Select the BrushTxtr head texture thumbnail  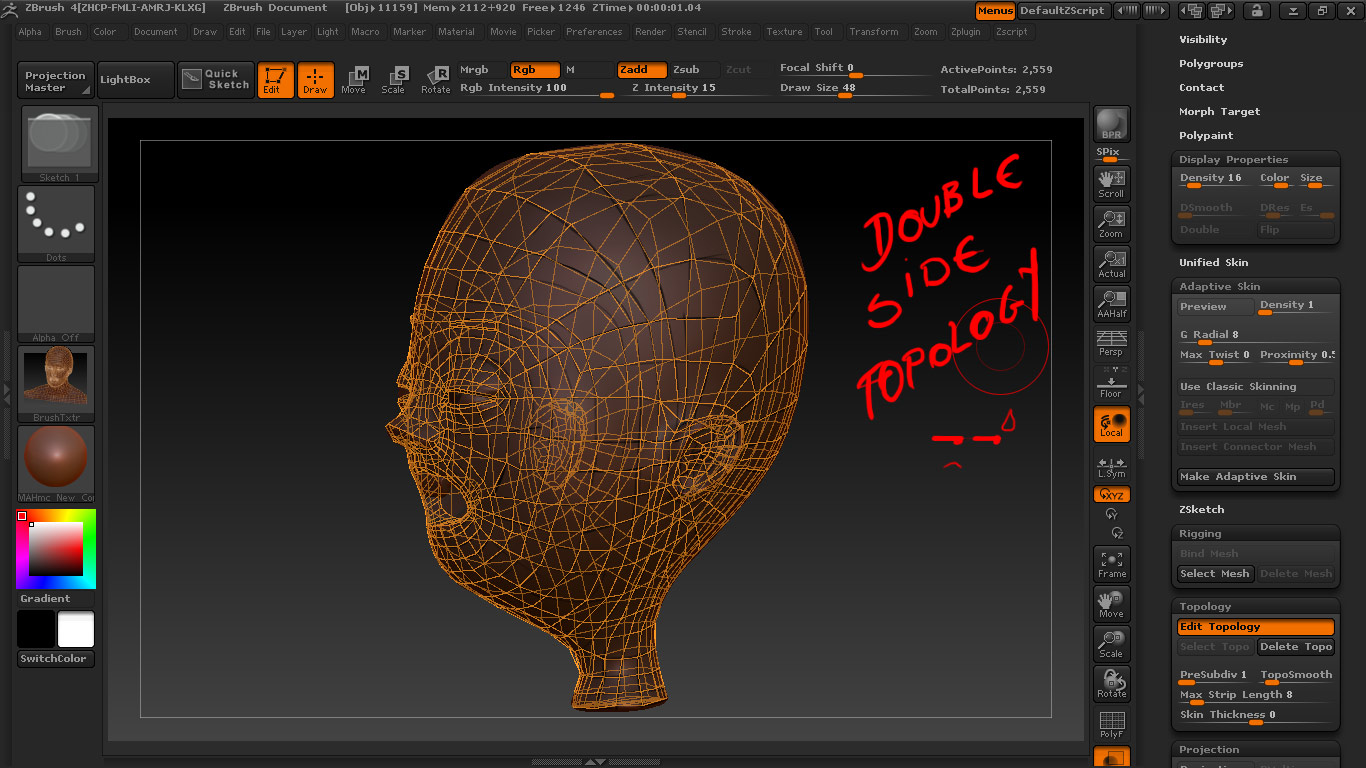coord(56,379)
